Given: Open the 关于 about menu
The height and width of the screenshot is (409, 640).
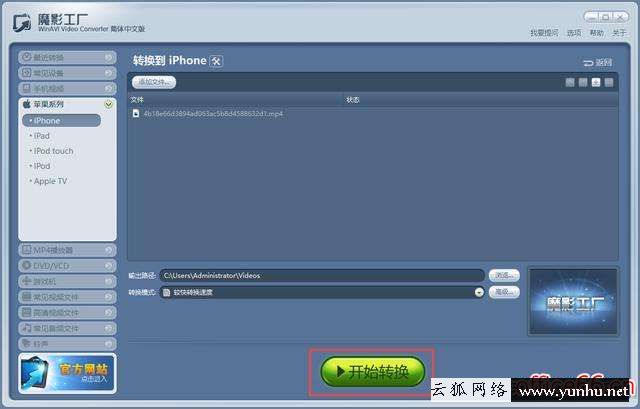Looking at the screenshot, I should click(619, 33).
